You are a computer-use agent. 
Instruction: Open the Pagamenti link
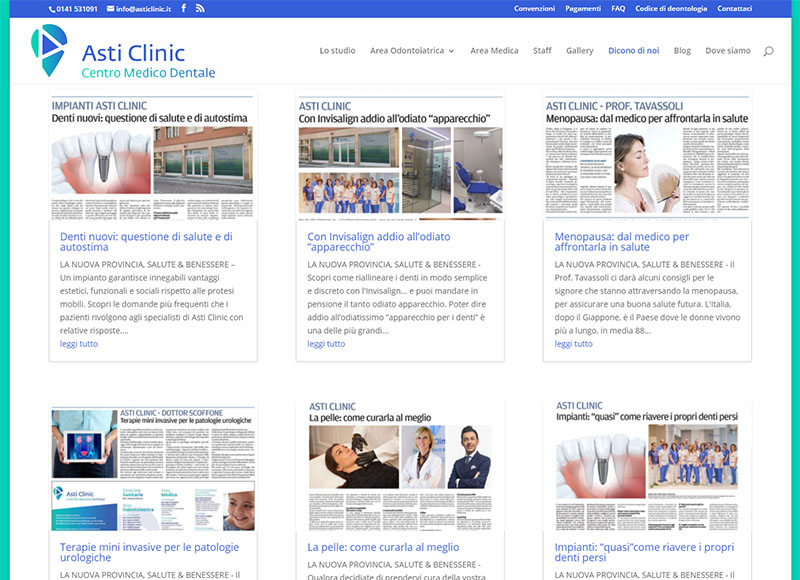(583, 9)
